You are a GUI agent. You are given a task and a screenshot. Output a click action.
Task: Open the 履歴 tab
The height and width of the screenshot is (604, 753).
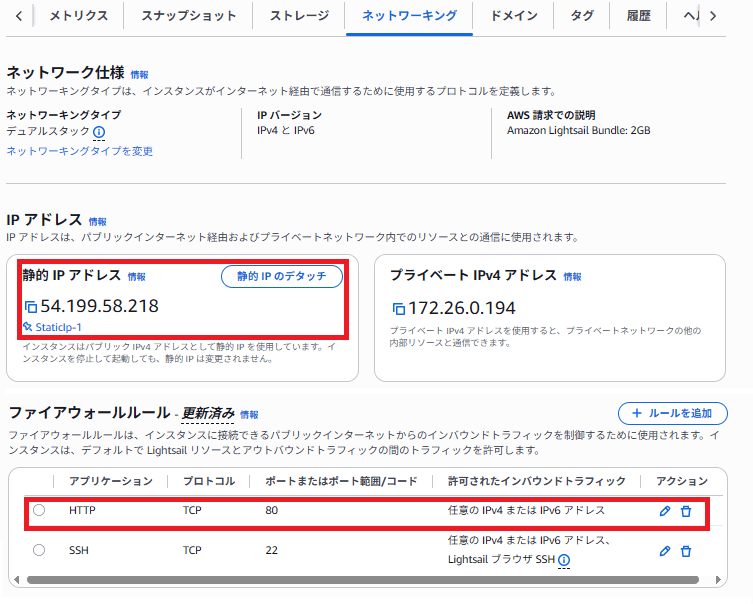(638, 16)
